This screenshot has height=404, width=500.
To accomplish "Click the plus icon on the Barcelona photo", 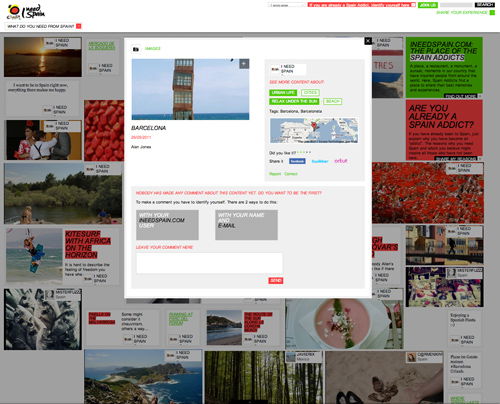I will (x=244, y=64).
